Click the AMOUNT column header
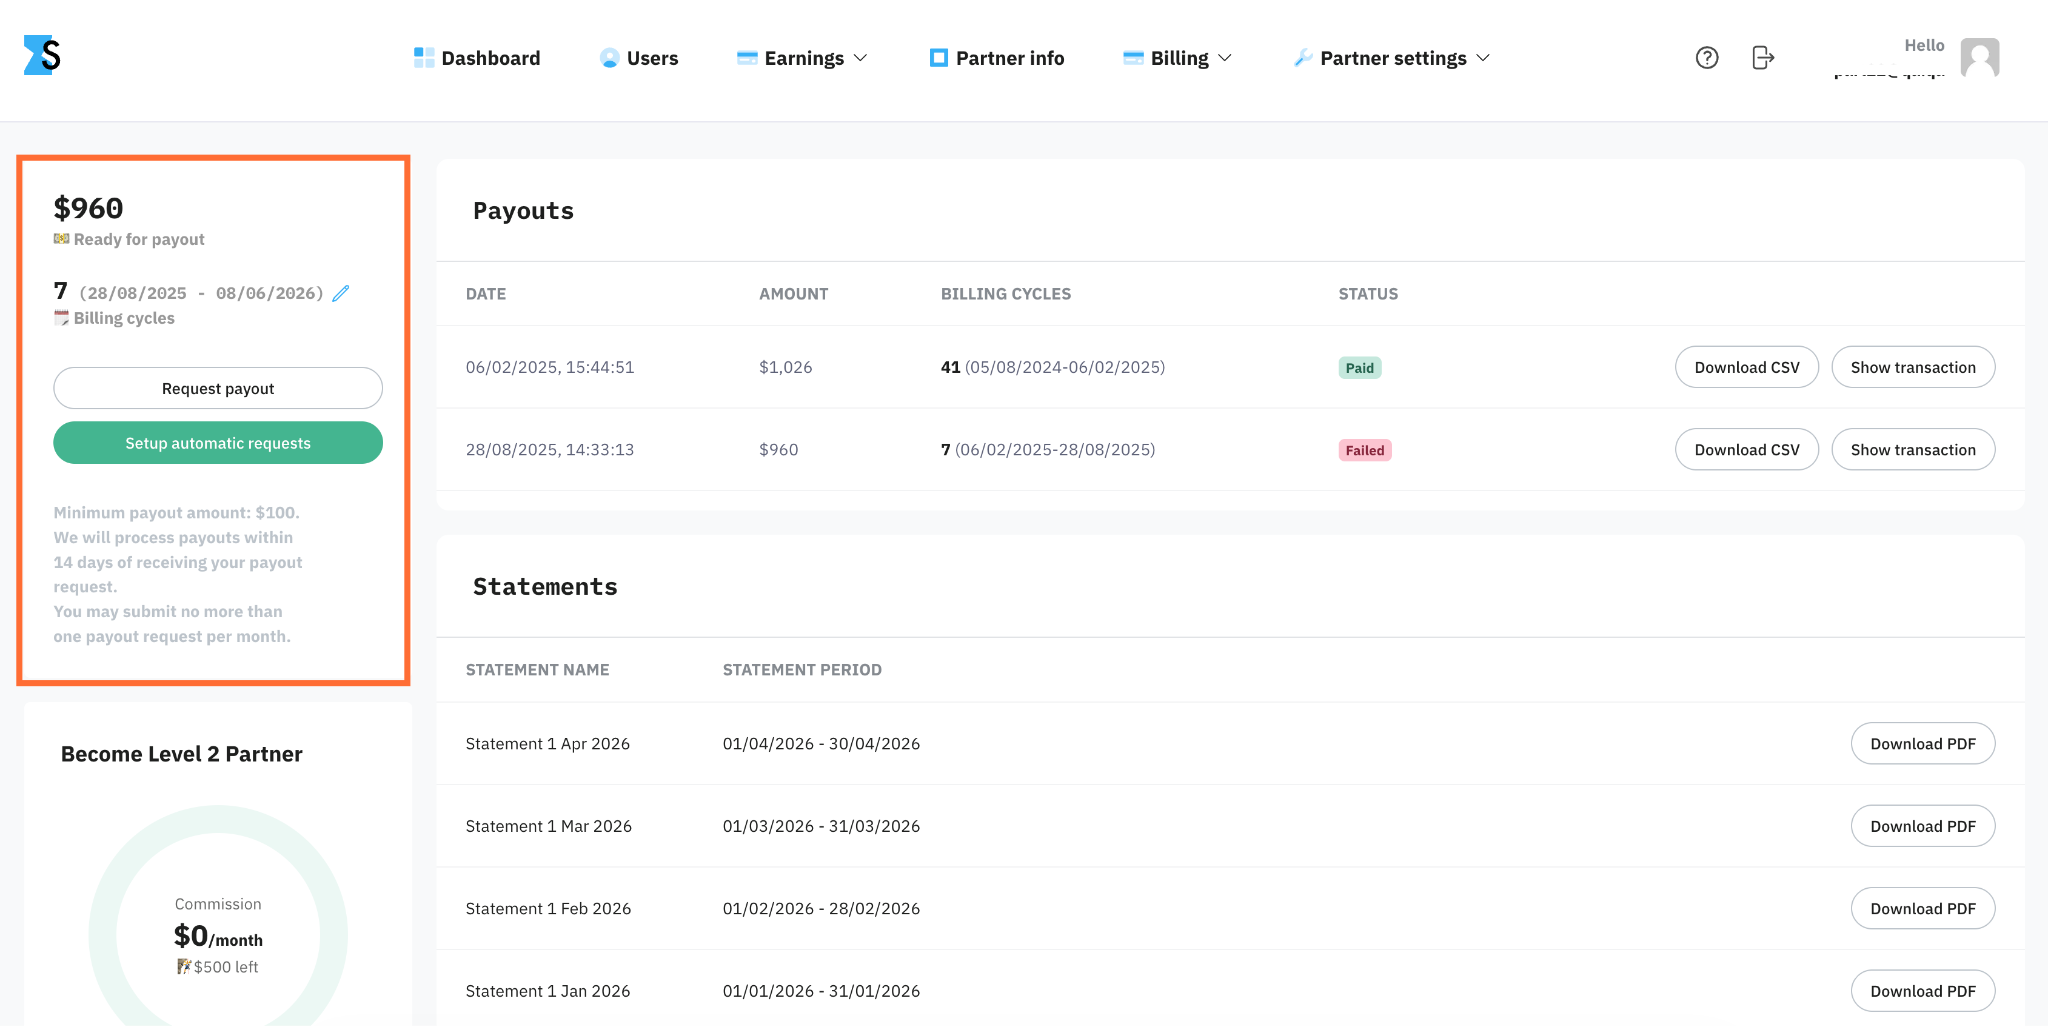Image resolution: width=2048 pixels, height=1026 pixels. pyautogui.click(x=793, y=294)
